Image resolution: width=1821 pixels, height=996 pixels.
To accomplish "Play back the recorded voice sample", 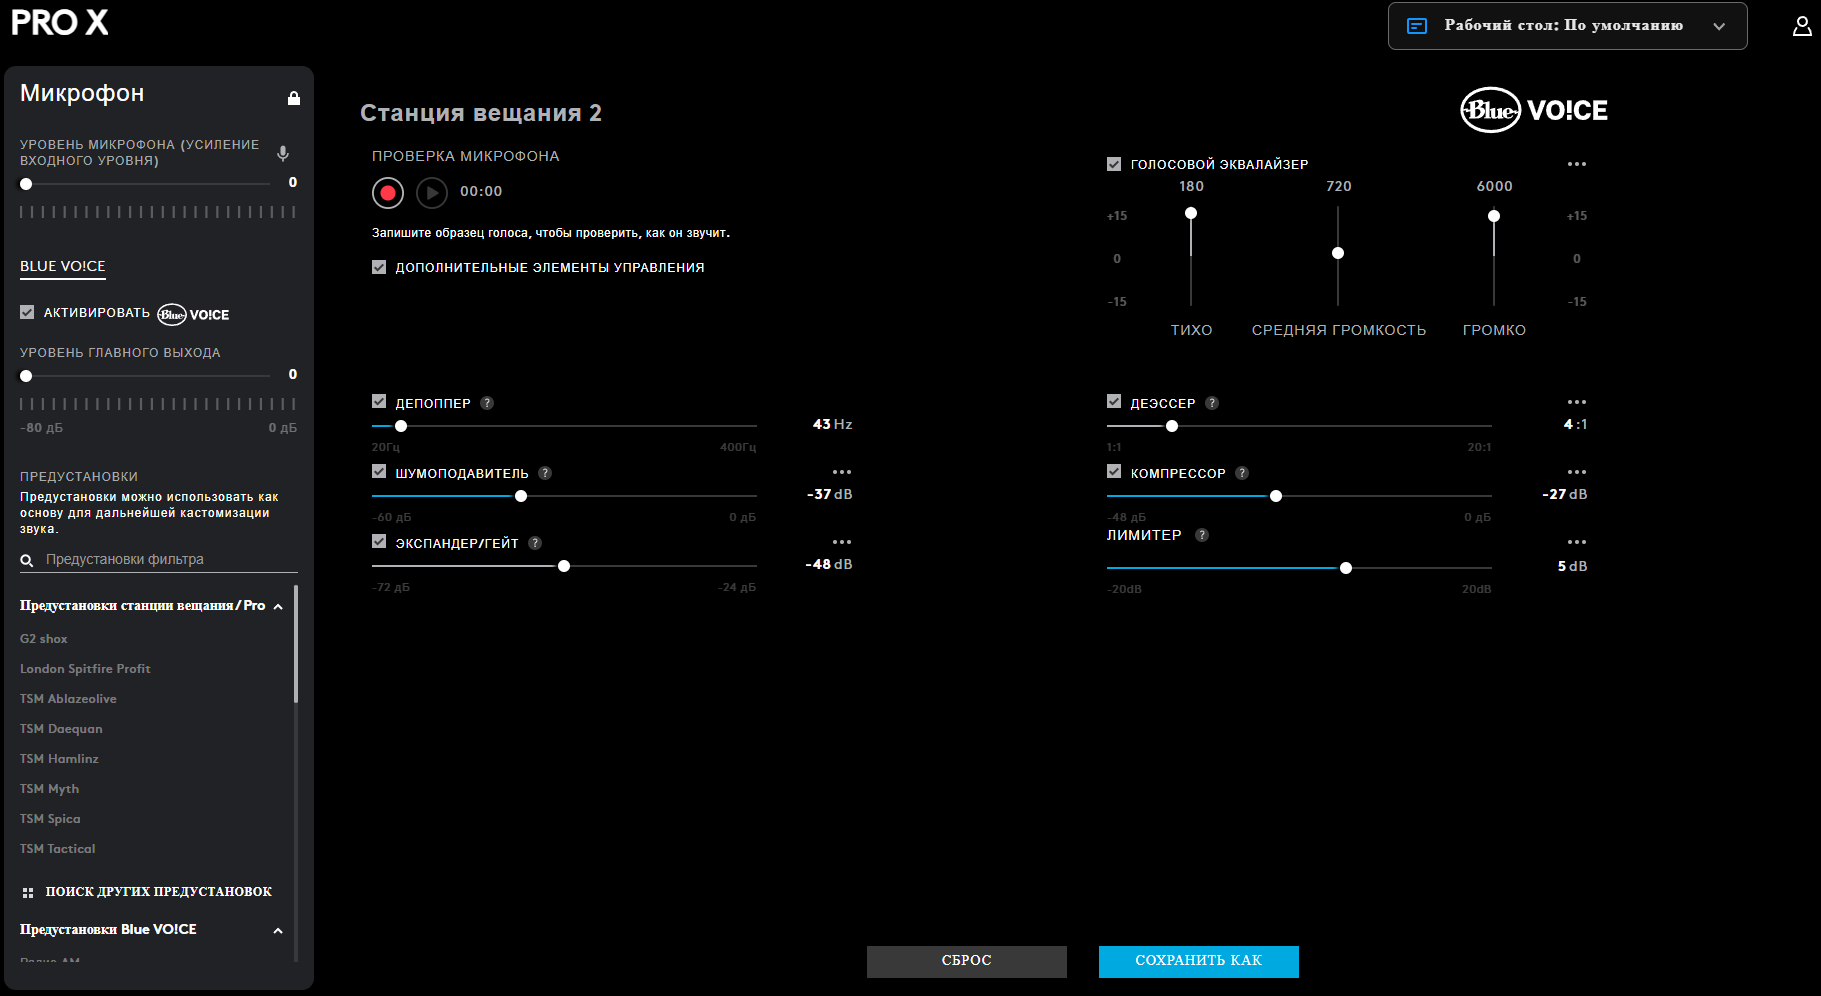I will tap(432, 192).
